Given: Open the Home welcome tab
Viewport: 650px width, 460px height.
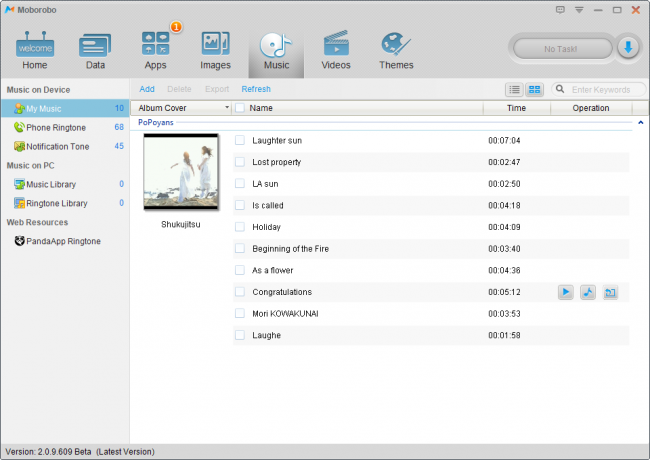Looking at the screenshot, I should coord(35,51).
